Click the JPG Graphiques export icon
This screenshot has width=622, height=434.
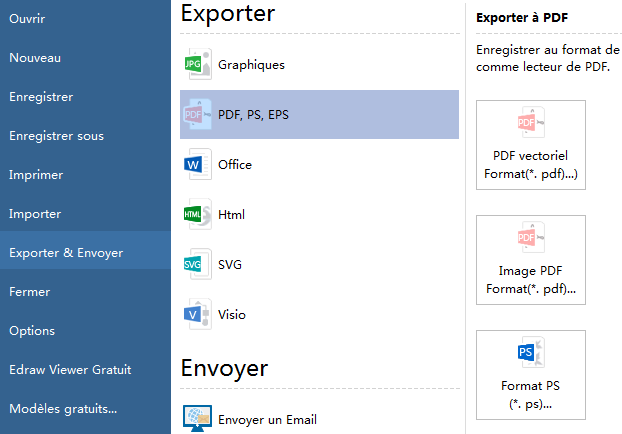coord(196,65)
